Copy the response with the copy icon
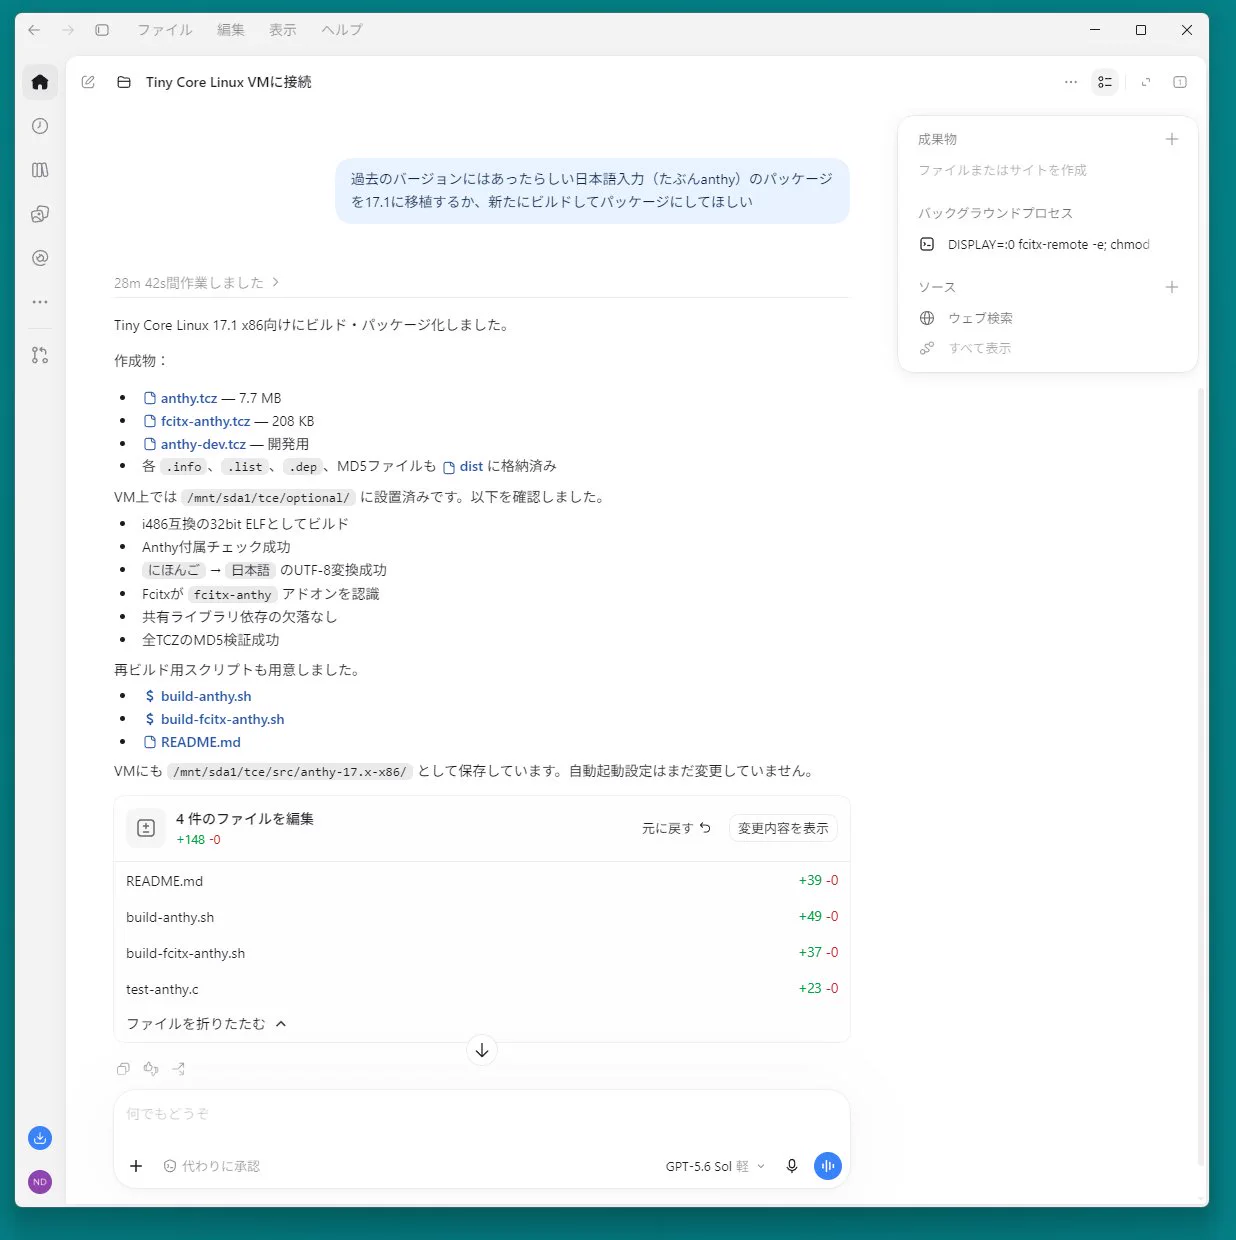The height and width of the screenshot is (1240, 1236). click(123, 1069)
